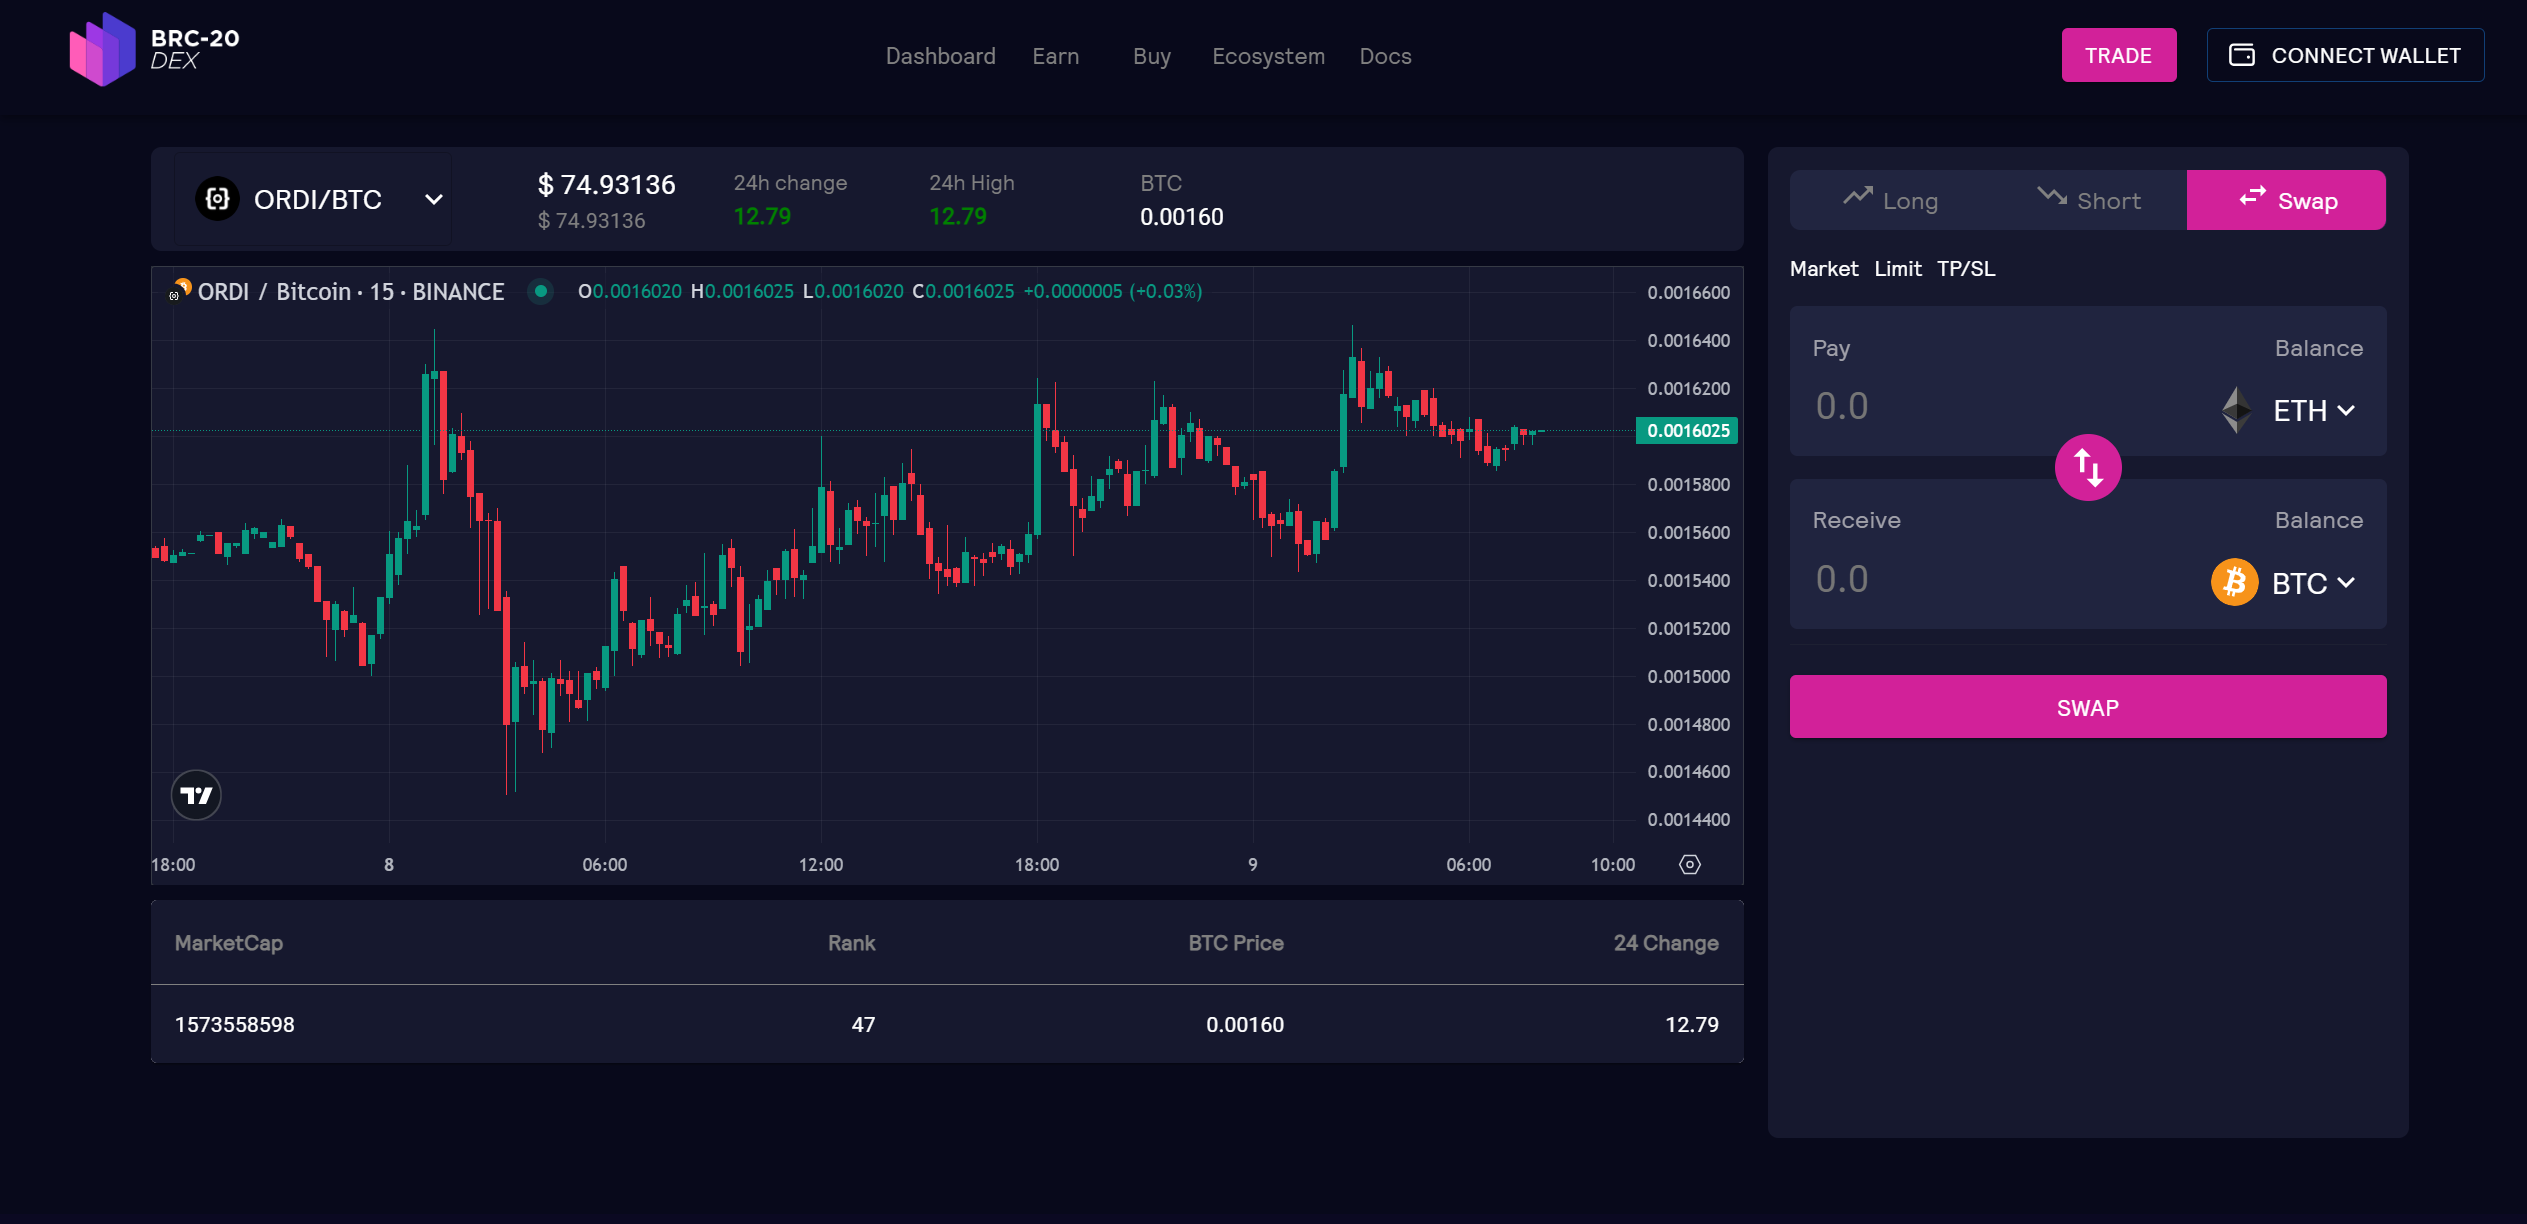Switch to Short position mode
Screen dimensions: 2527x1224
[x=2088, y=200]
